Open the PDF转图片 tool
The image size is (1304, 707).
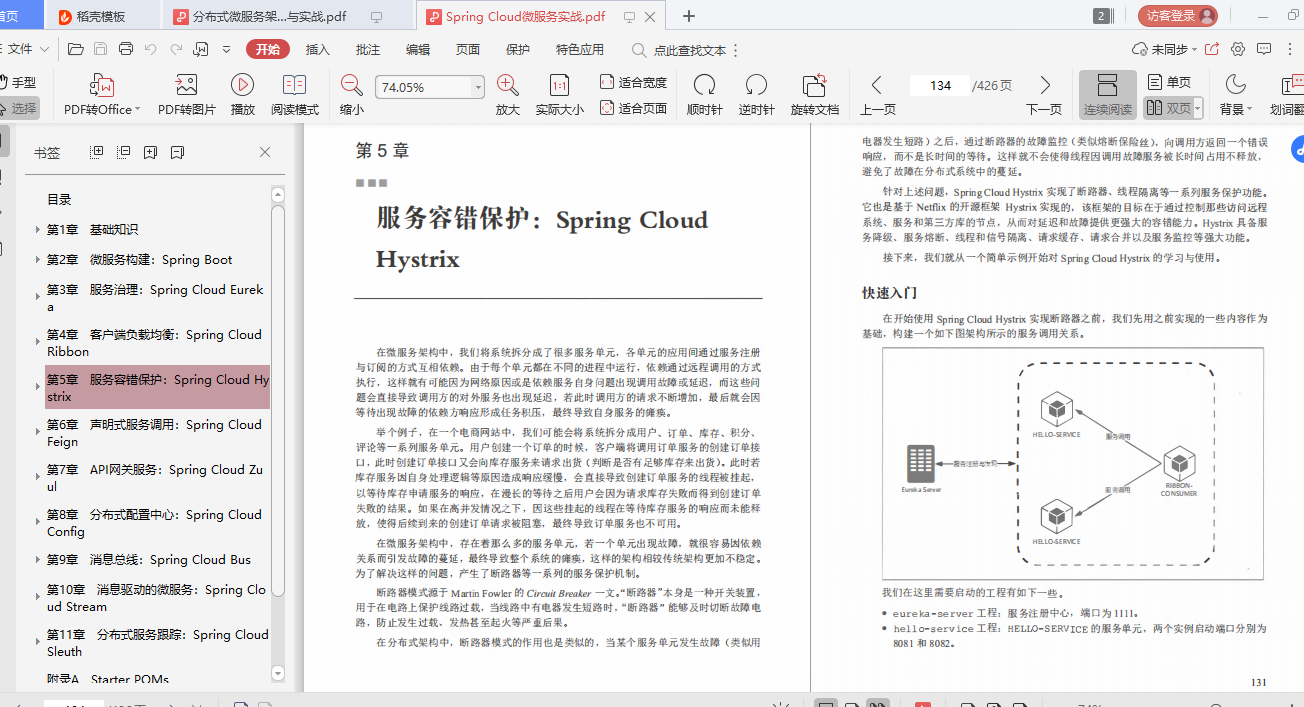(x=186, y=96)
